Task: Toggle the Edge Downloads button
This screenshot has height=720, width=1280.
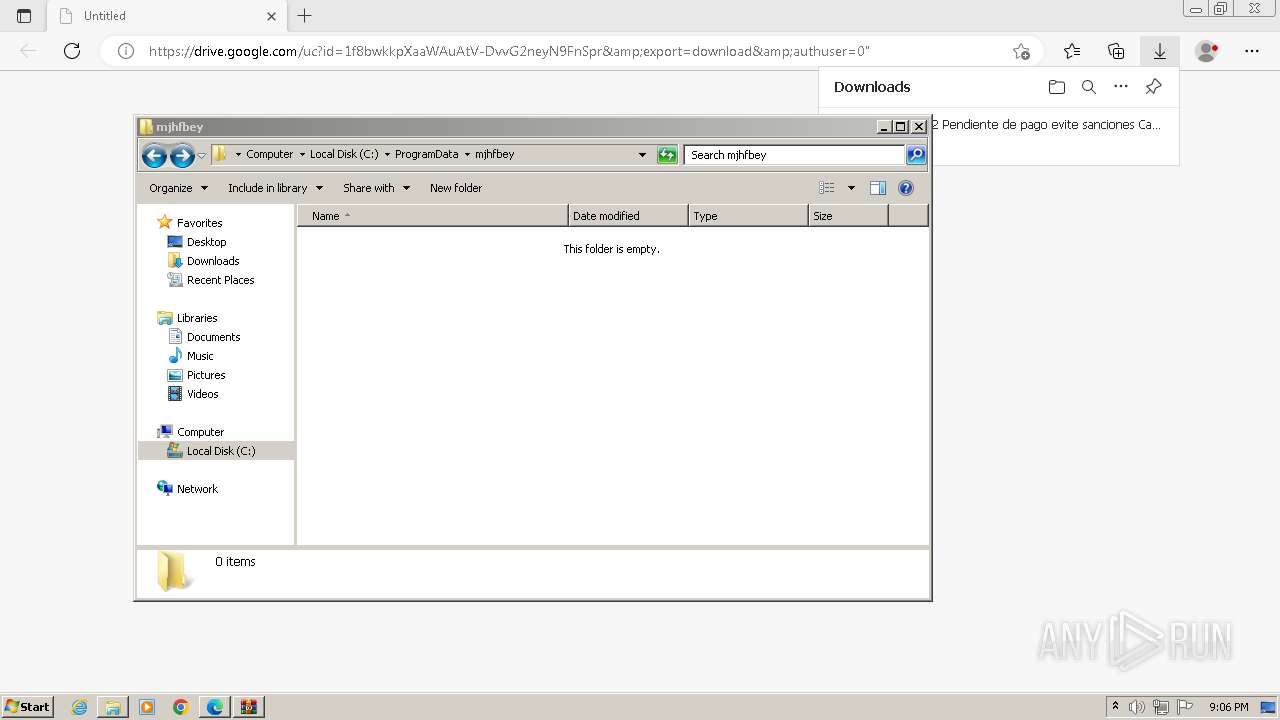Action: tap(1160, 51)
